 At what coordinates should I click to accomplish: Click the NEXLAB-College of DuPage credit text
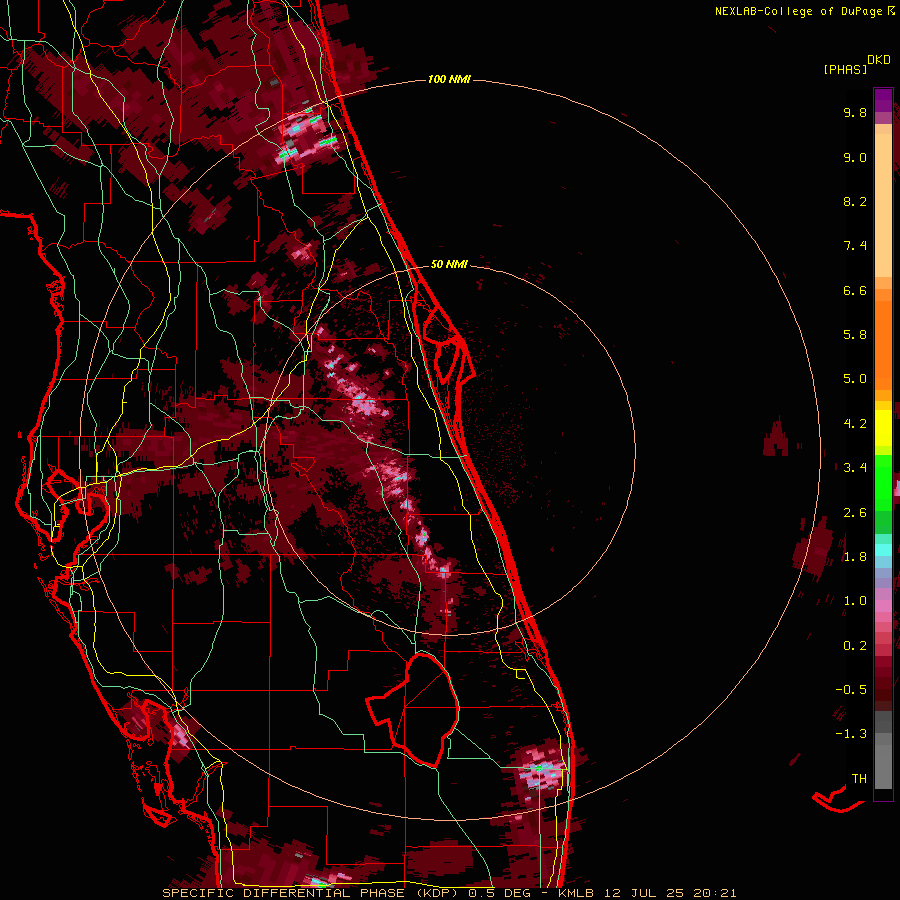click(799, 11)
